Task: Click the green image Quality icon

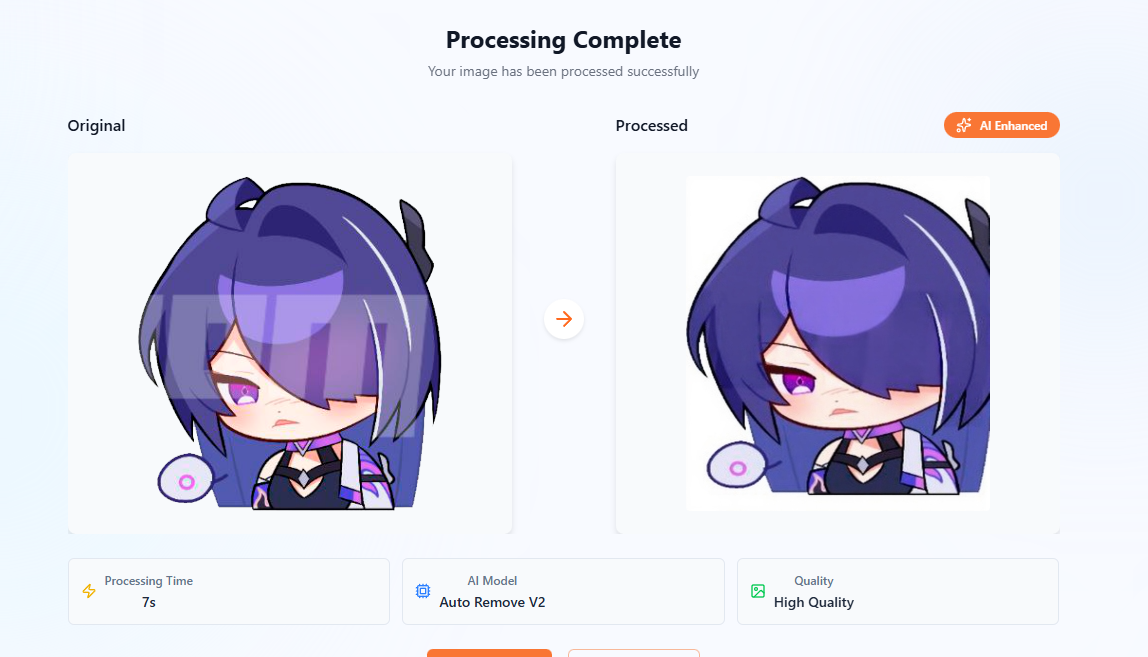Action: [x=758, y=591]
